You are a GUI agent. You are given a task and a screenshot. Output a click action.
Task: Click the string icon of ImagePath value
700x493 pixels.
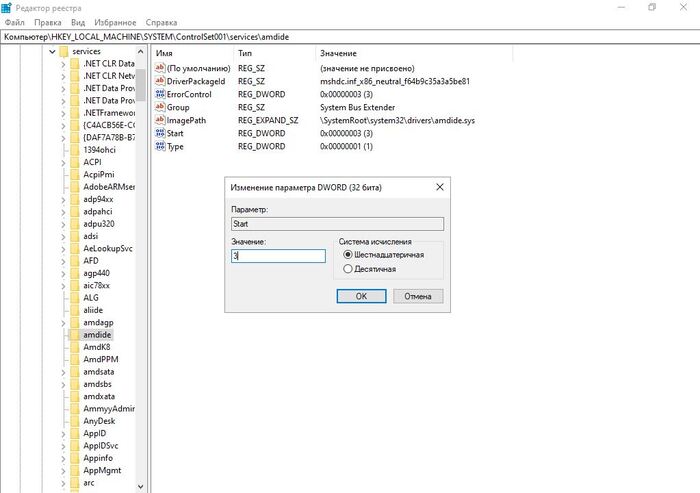160,120
